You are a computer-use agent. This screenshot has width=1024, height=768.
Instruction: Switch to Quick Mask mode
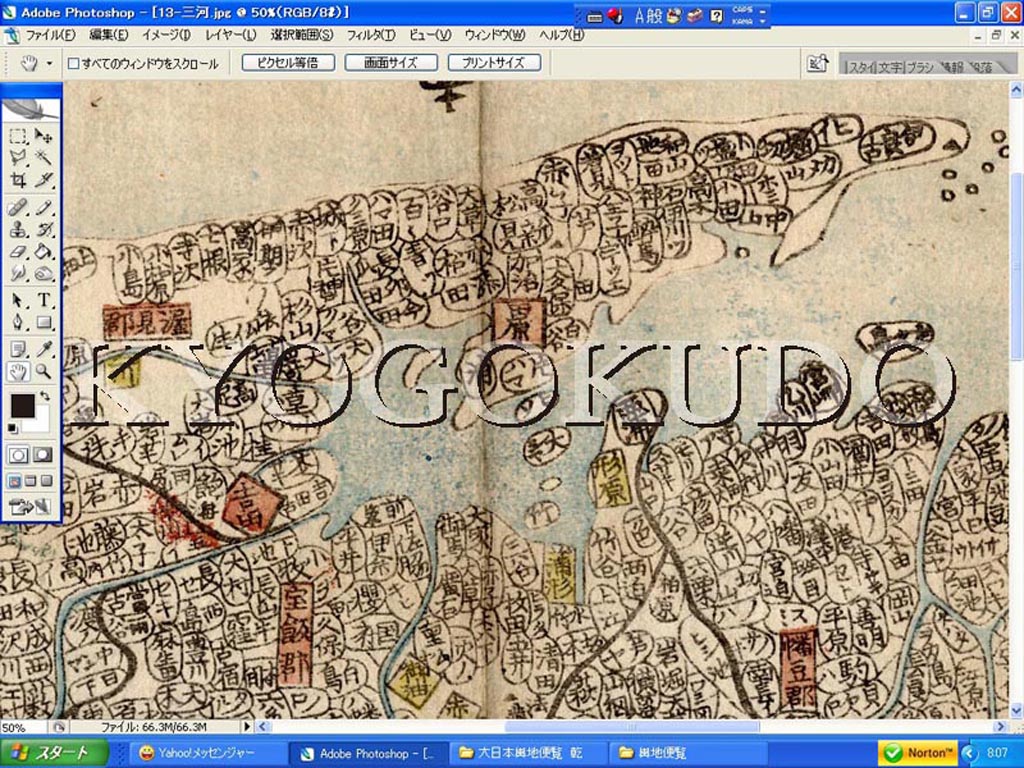(x=43, y=455)
